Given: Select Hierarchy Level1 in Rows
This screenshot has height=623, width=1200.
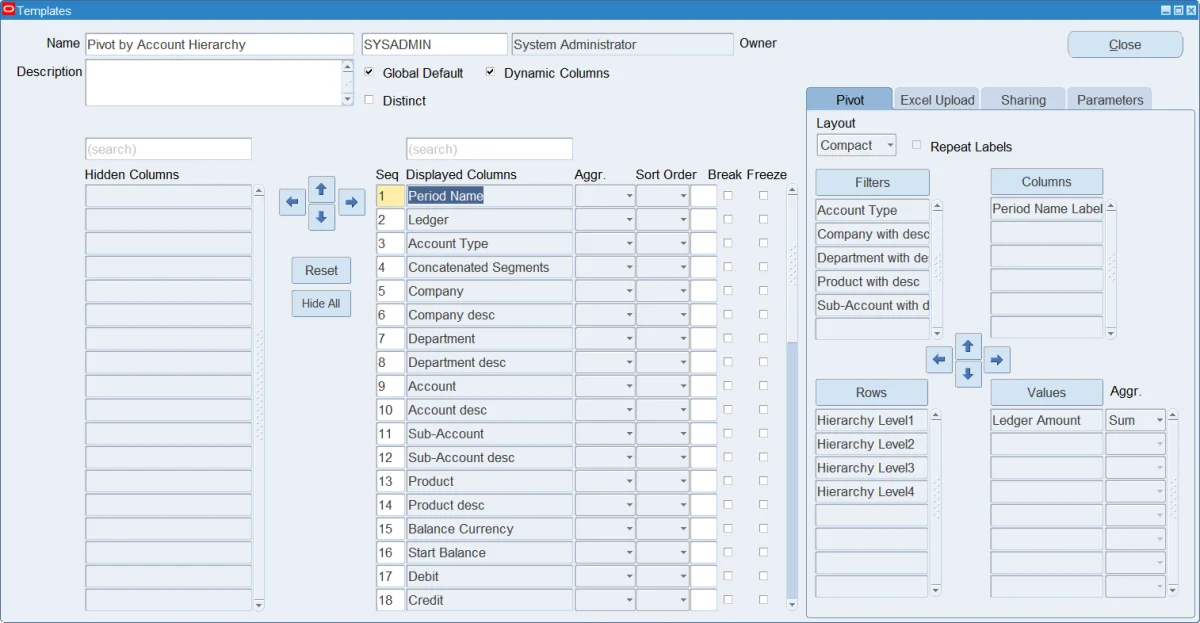Looking at the screenshot, I should point(872,420).
